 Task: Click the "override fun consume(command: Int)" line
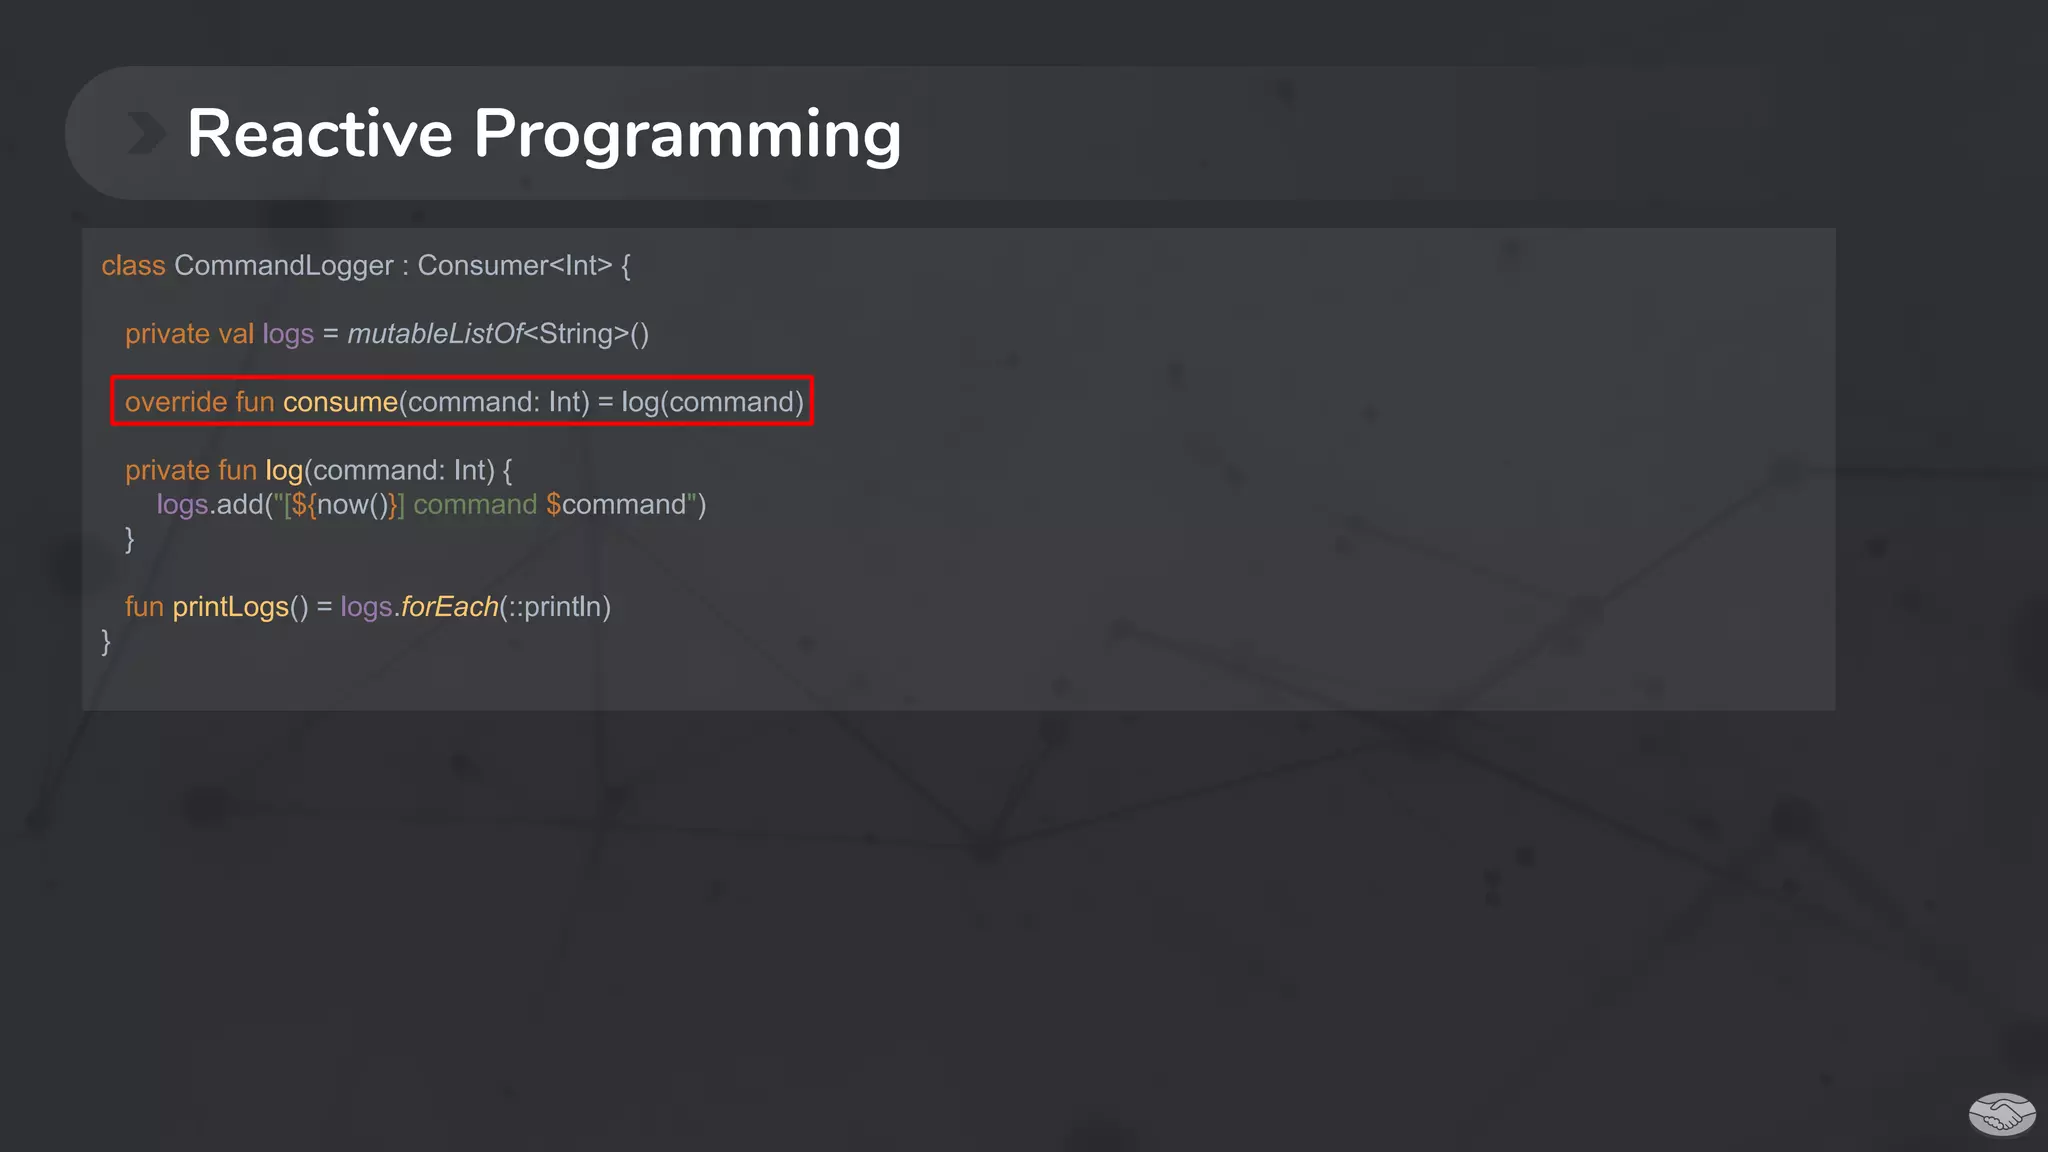click(464, 402)
